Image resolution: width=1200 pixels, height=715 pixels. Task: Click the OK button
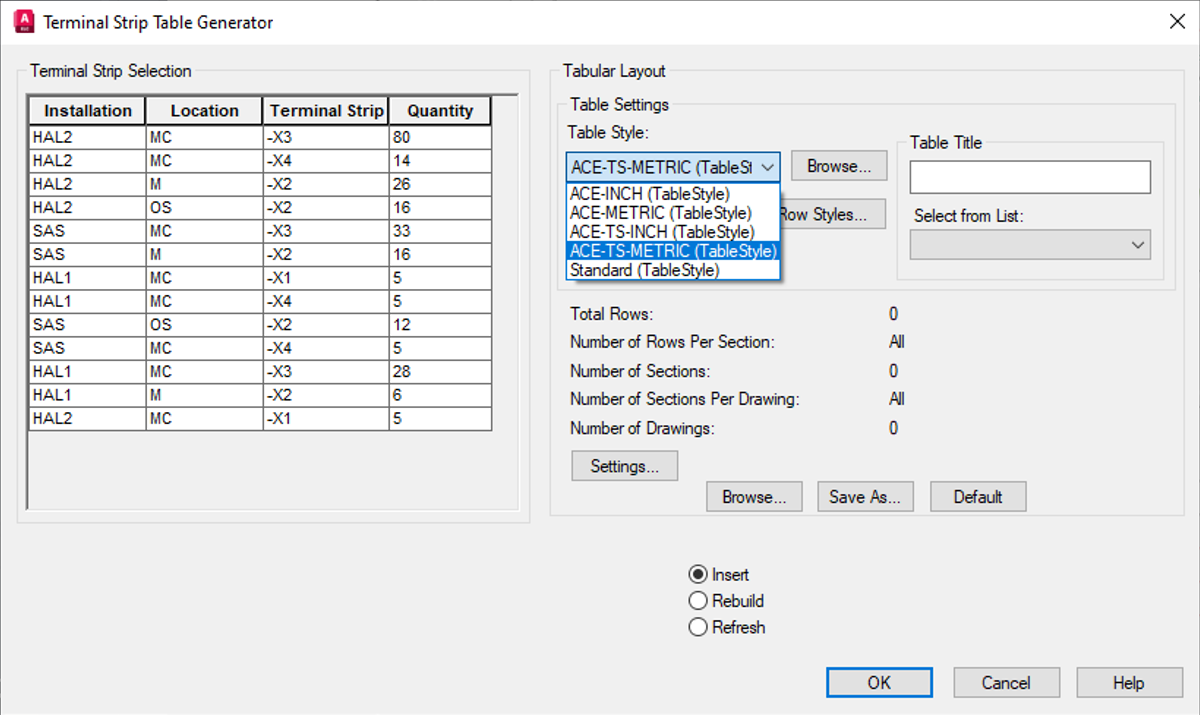pos(879,682)
